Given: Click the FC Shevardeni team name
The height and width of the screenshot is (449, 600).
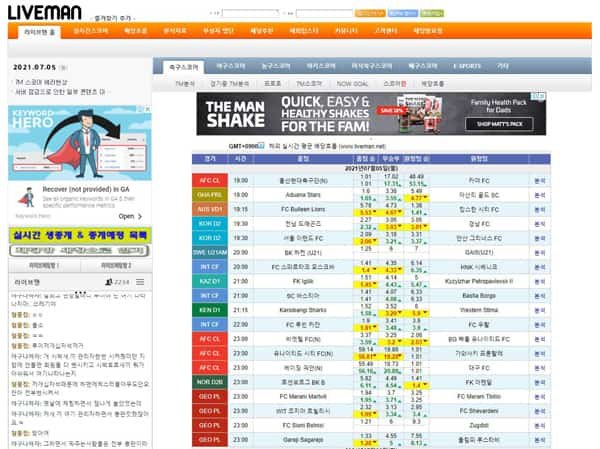Looking at the screenshot, I should (x=479, y=411).
